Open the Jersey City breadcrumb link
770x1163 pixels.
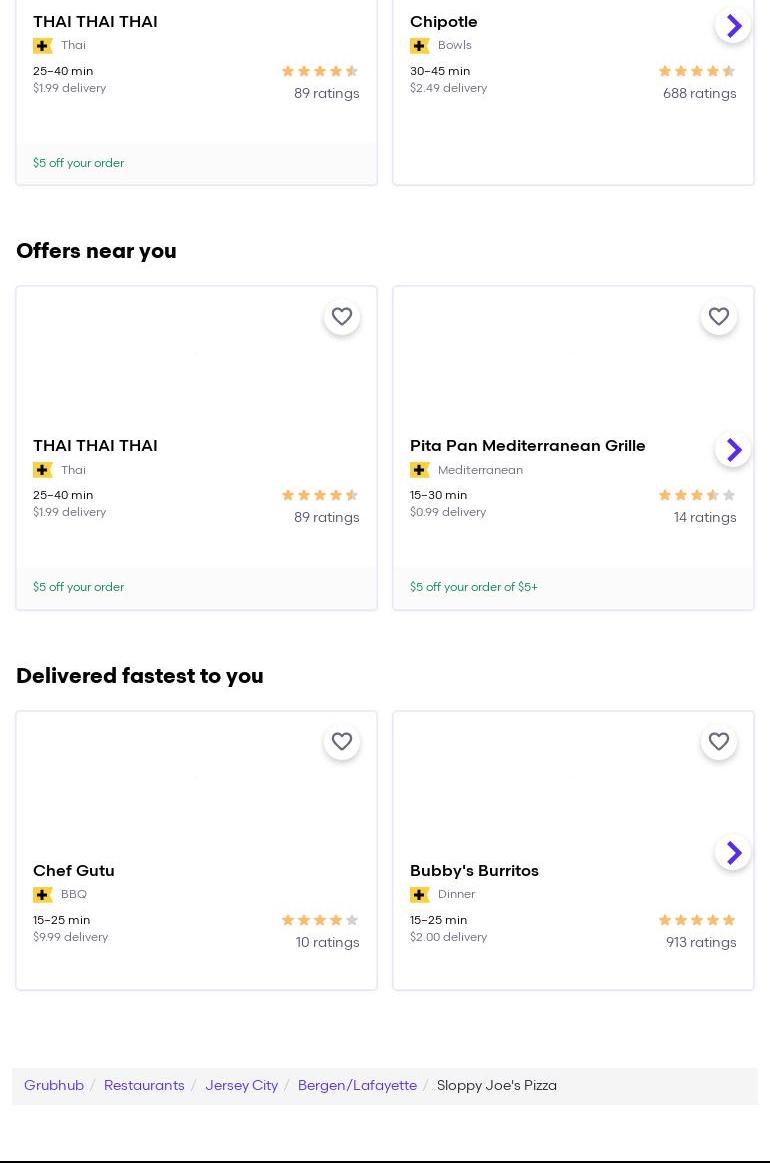tap(241, 1086)
